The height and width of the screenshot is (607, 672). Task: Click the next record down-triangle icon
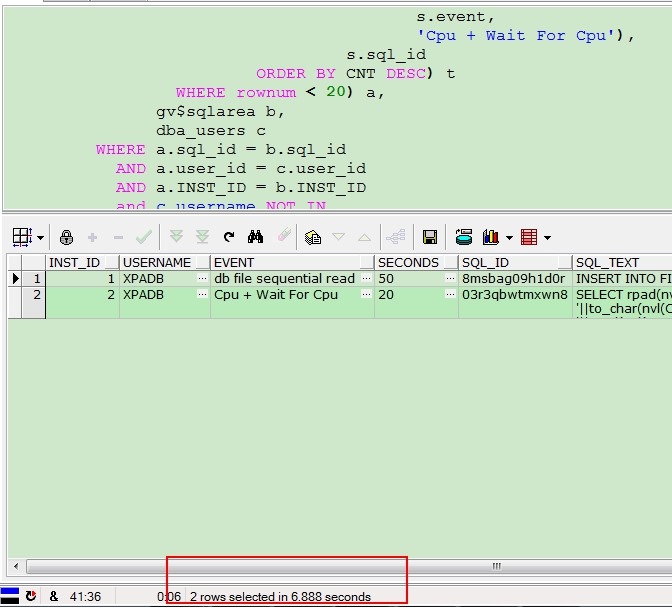pyautogui.click(x=339, y=237)
